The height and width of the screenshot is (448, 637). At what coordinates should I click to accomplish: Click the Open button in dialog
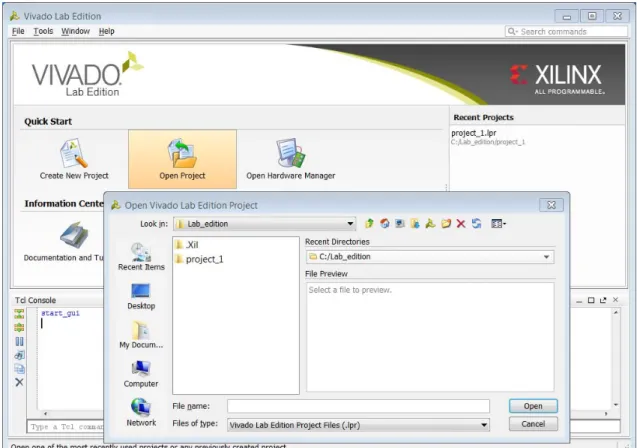[533, 406]
